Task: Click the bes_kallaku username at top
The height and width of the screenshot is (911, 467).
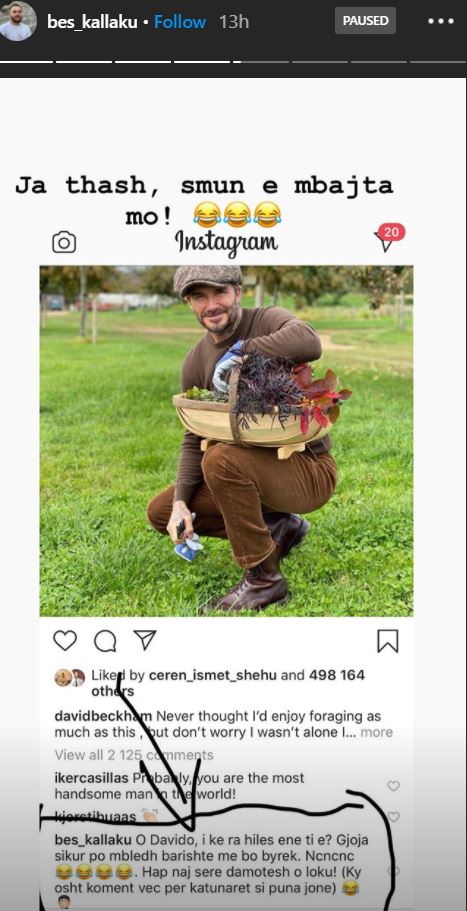Action: pyautogui.click(x=92, y=22)
